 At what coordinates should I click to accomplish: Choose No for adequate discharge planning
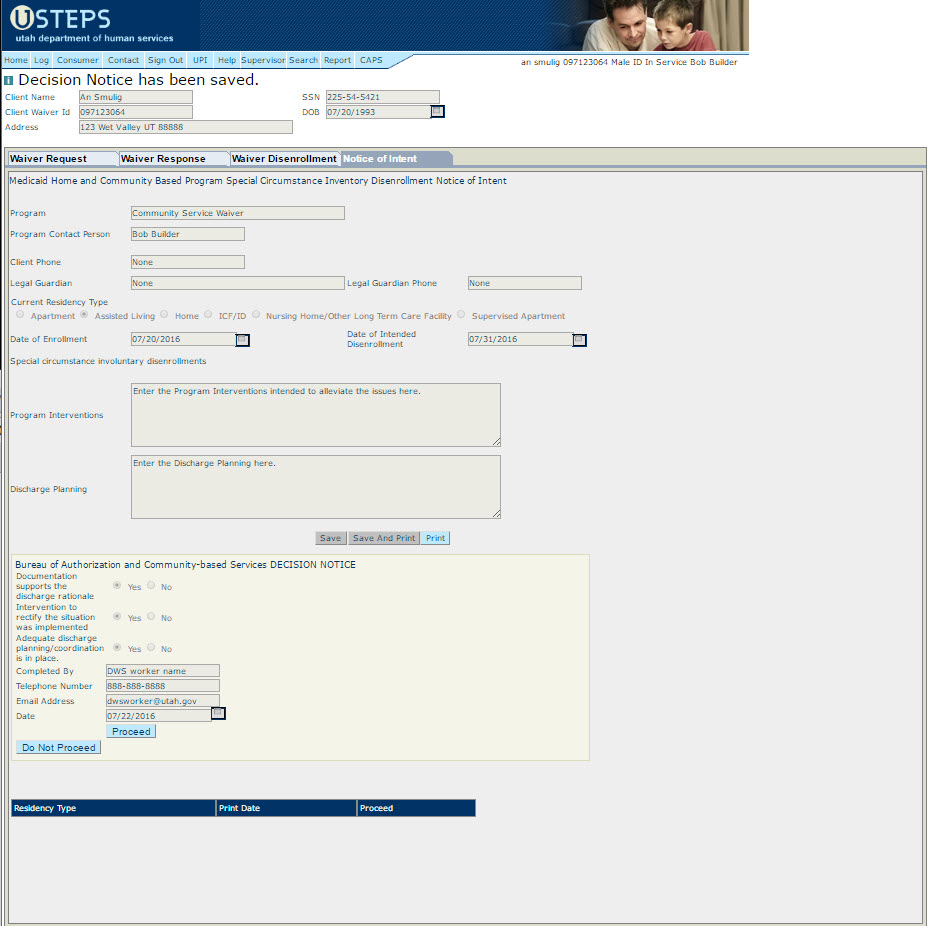coord(151,648)
